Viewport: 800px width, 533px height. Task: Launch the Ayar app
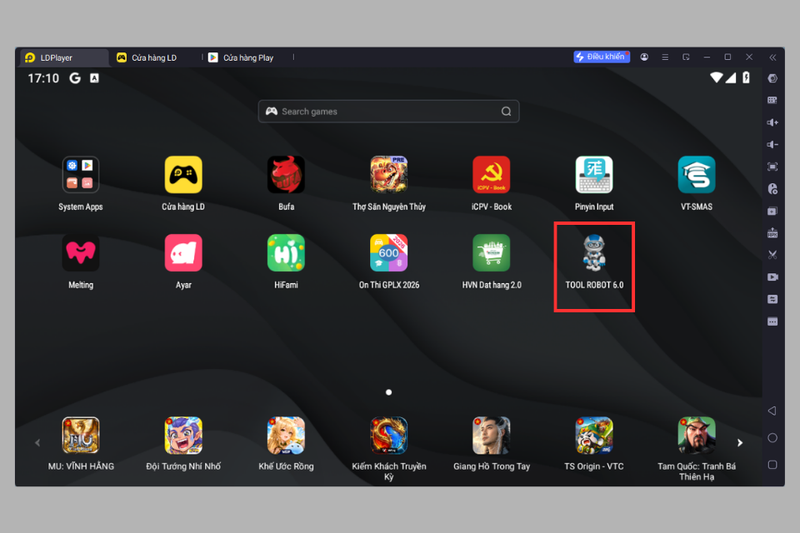click(x=183, y=253)
